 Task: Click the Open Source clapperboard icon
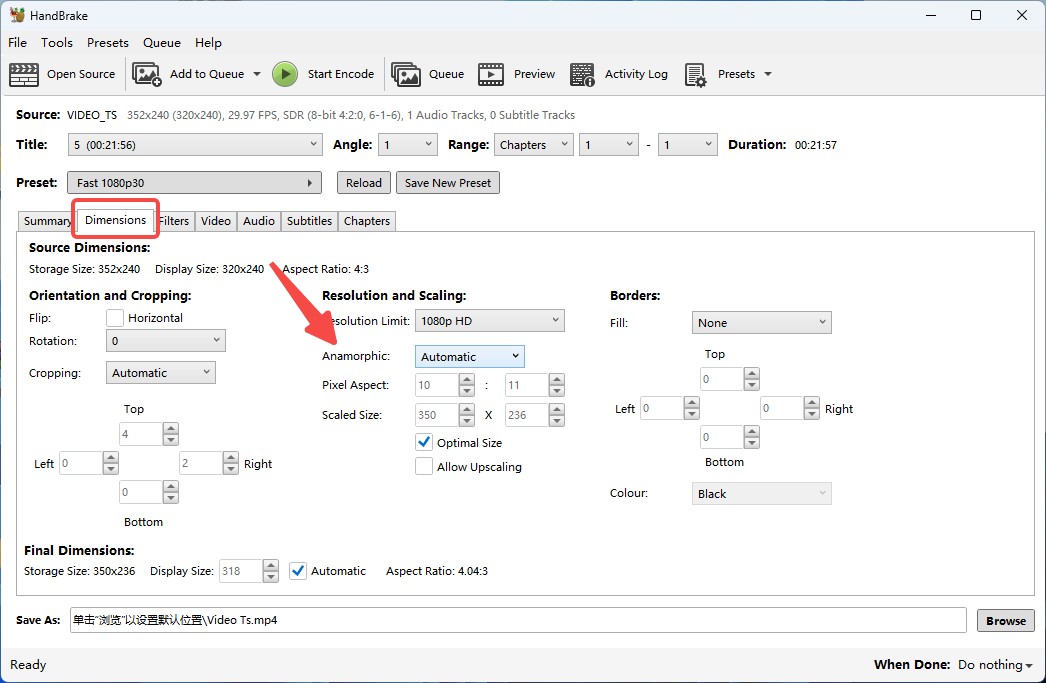click(x=24, y=74)
